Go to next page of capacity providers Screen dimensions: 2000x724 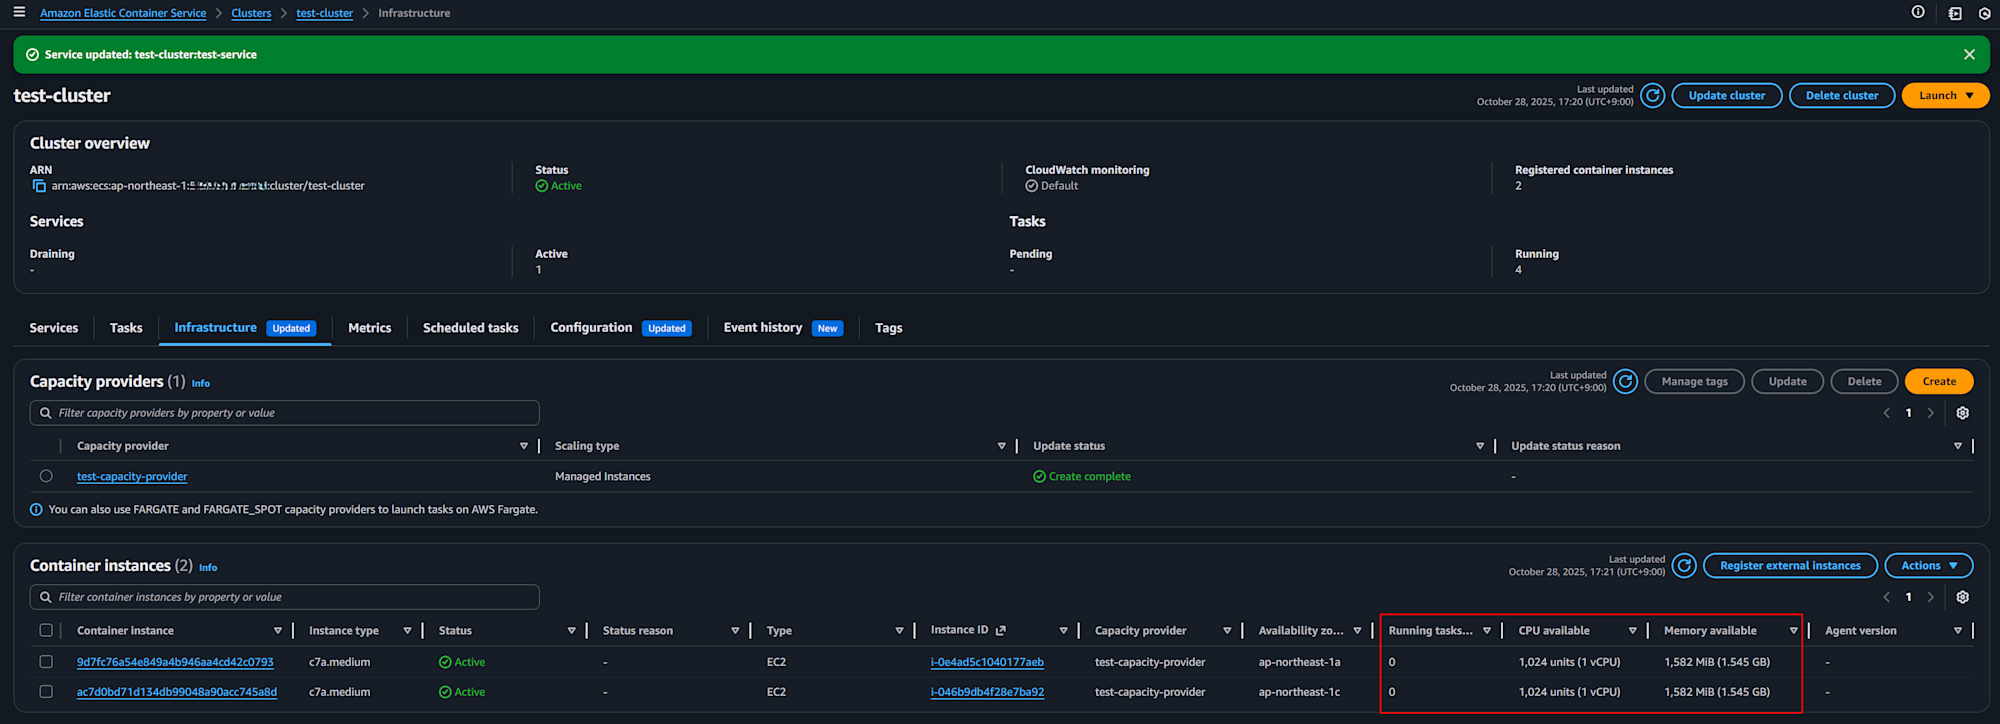(1931, 413)
